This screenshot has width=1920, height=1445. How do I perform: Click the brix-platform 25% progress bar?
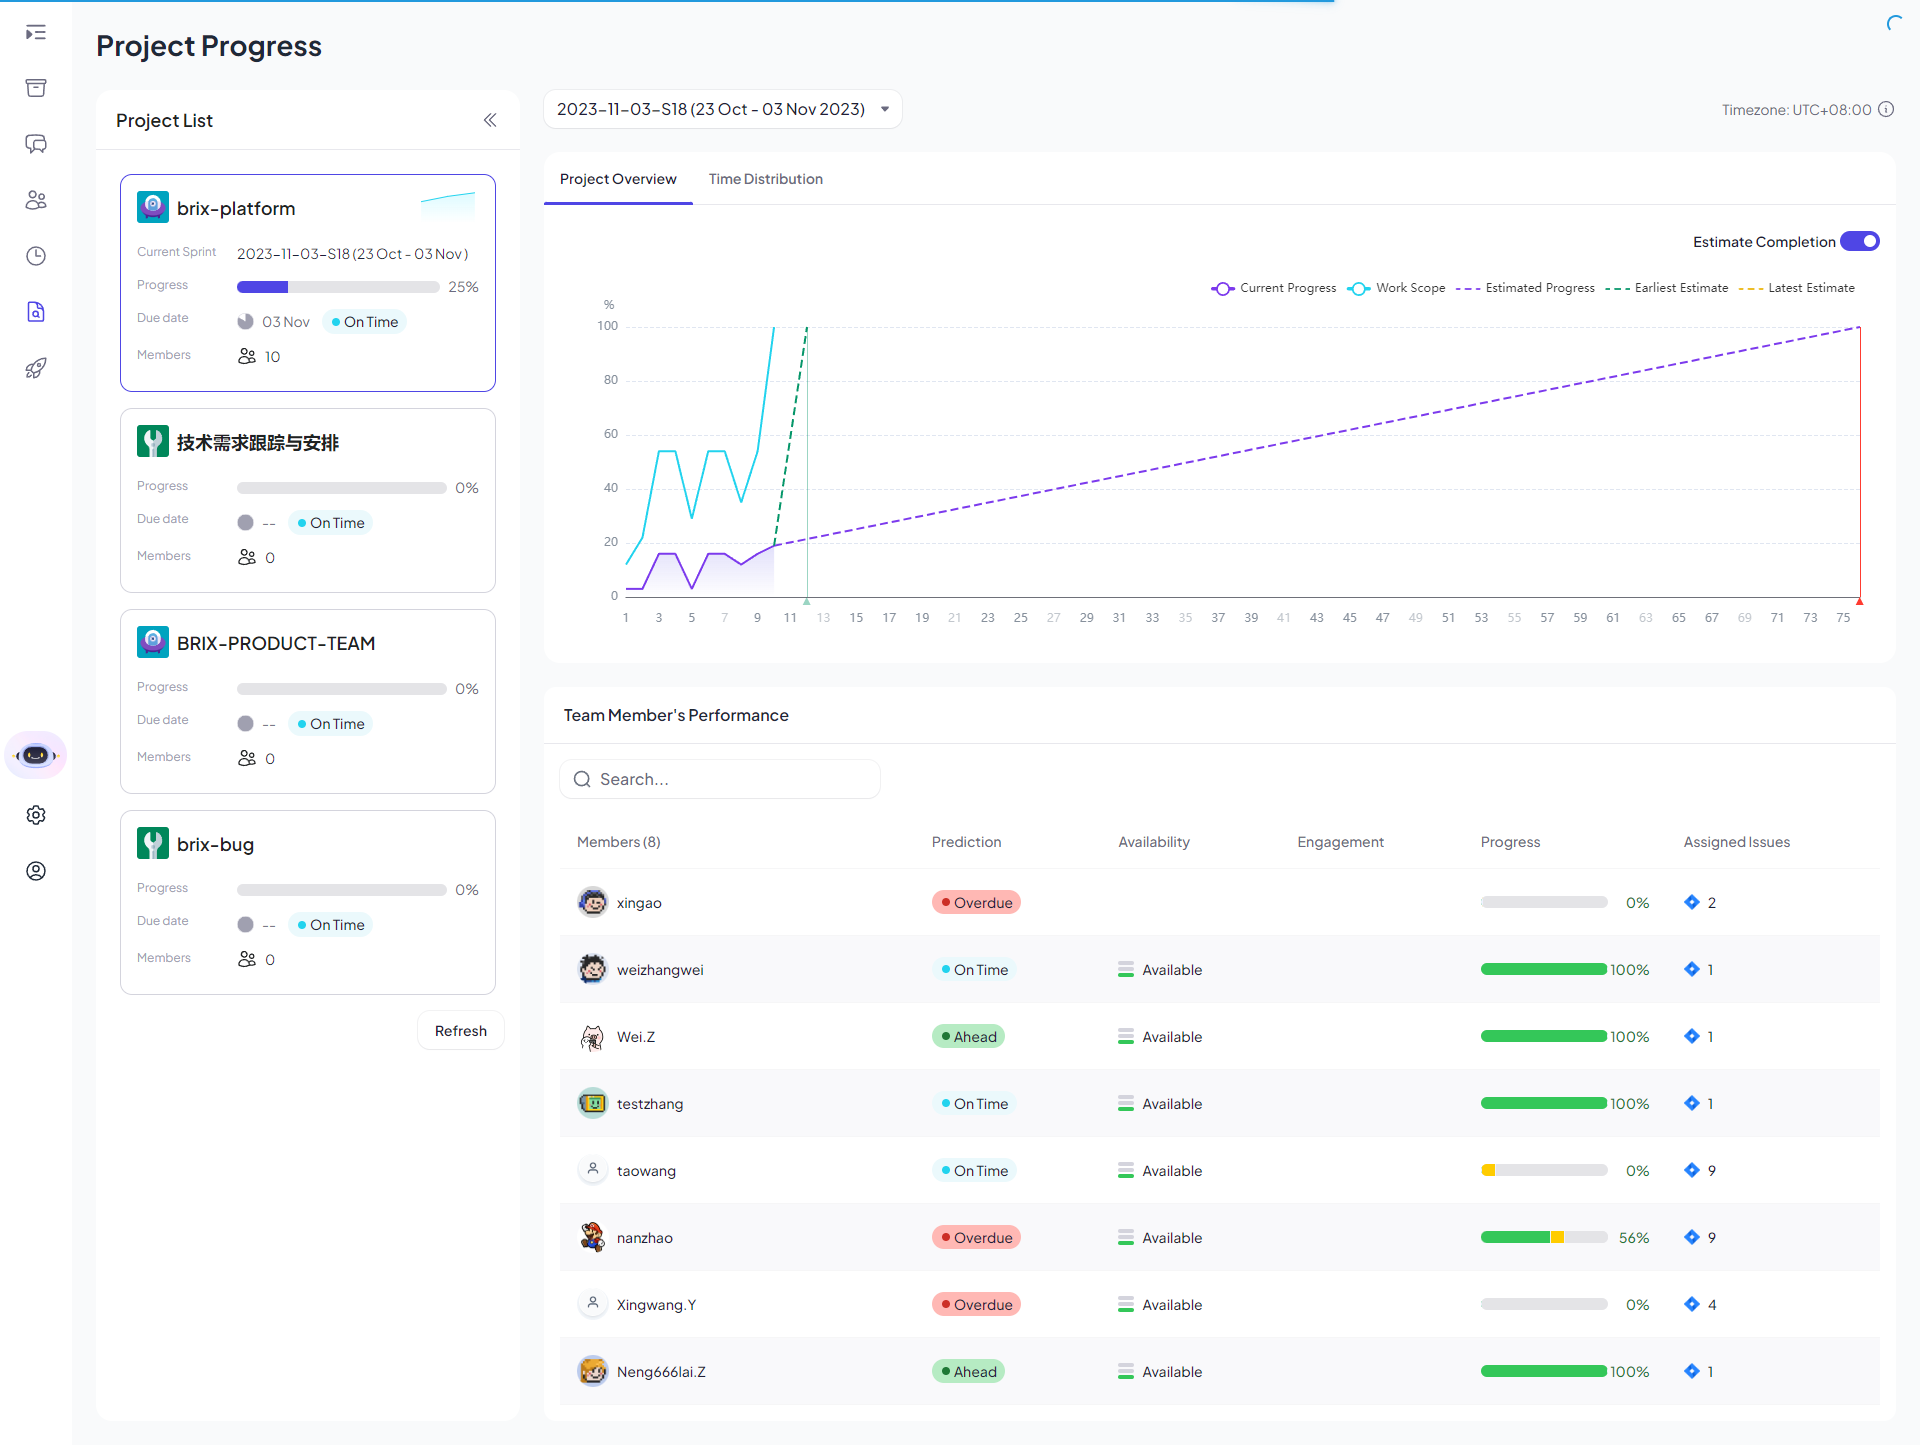click(x=338, y=287)
